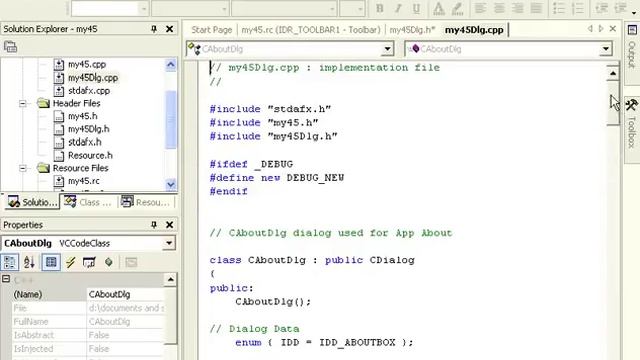The width and height of the screenshot is (640, 360).
Task: Select stdafx.cpp in Solution Explorer
Action: (x=89, y=91)
